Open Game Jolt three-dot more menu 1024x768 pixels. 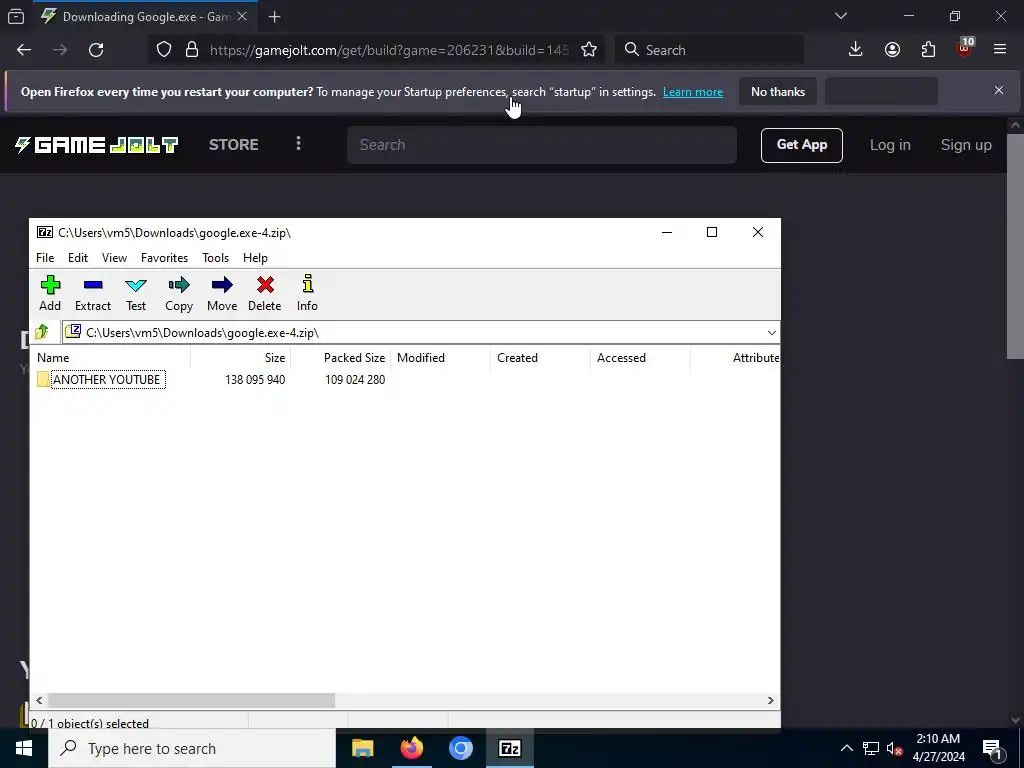298,143
